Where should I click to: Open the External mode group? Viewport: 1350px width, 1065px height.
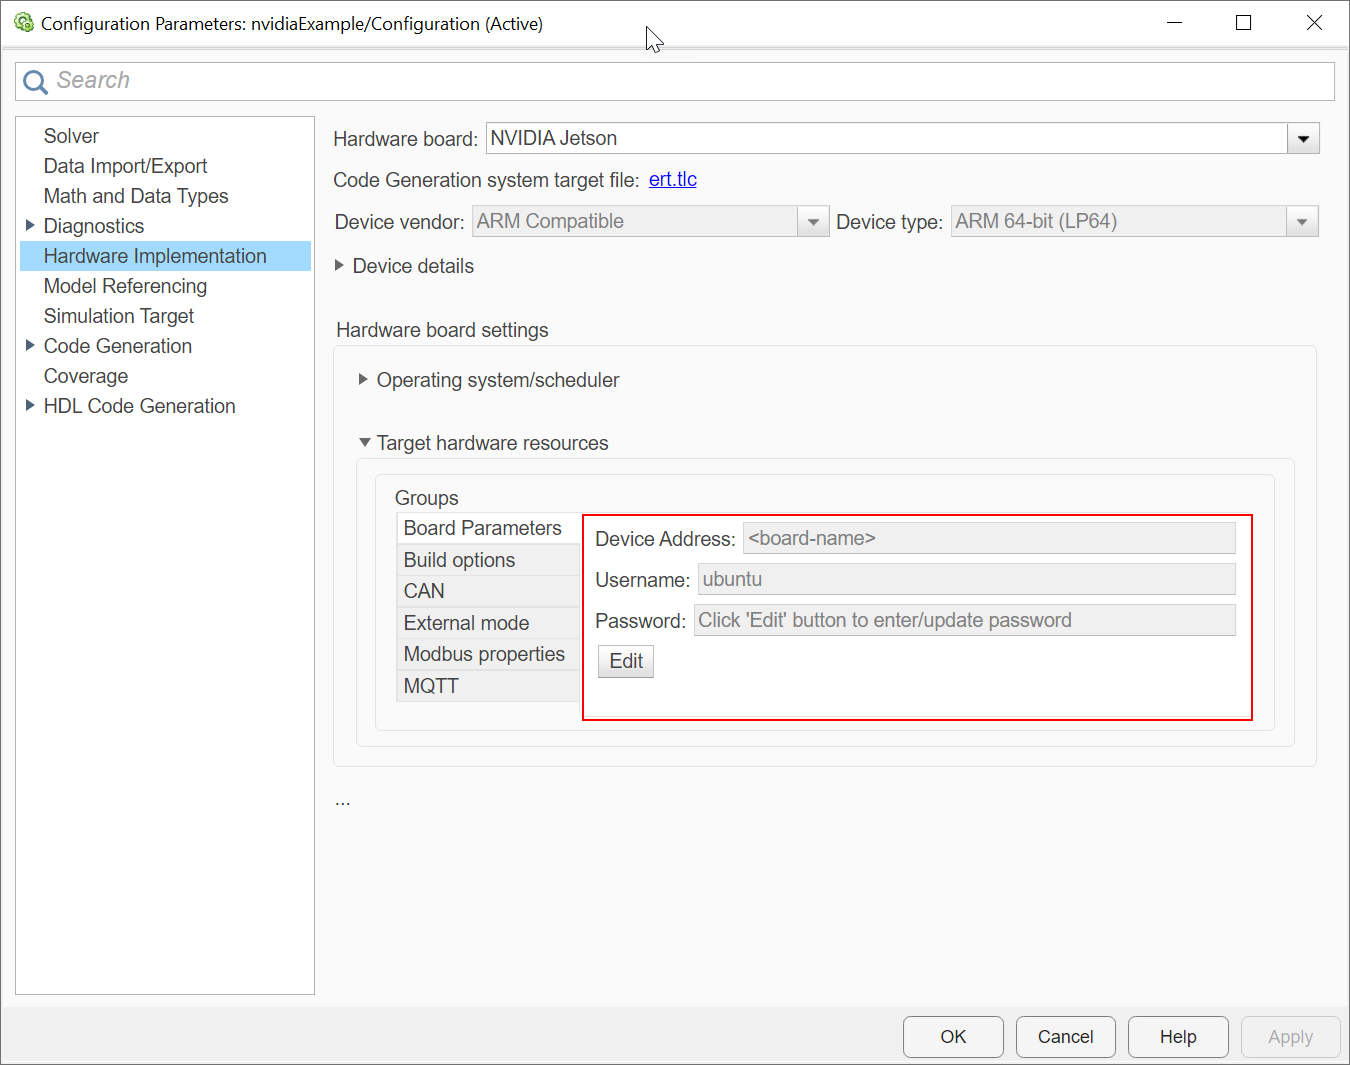466,622
